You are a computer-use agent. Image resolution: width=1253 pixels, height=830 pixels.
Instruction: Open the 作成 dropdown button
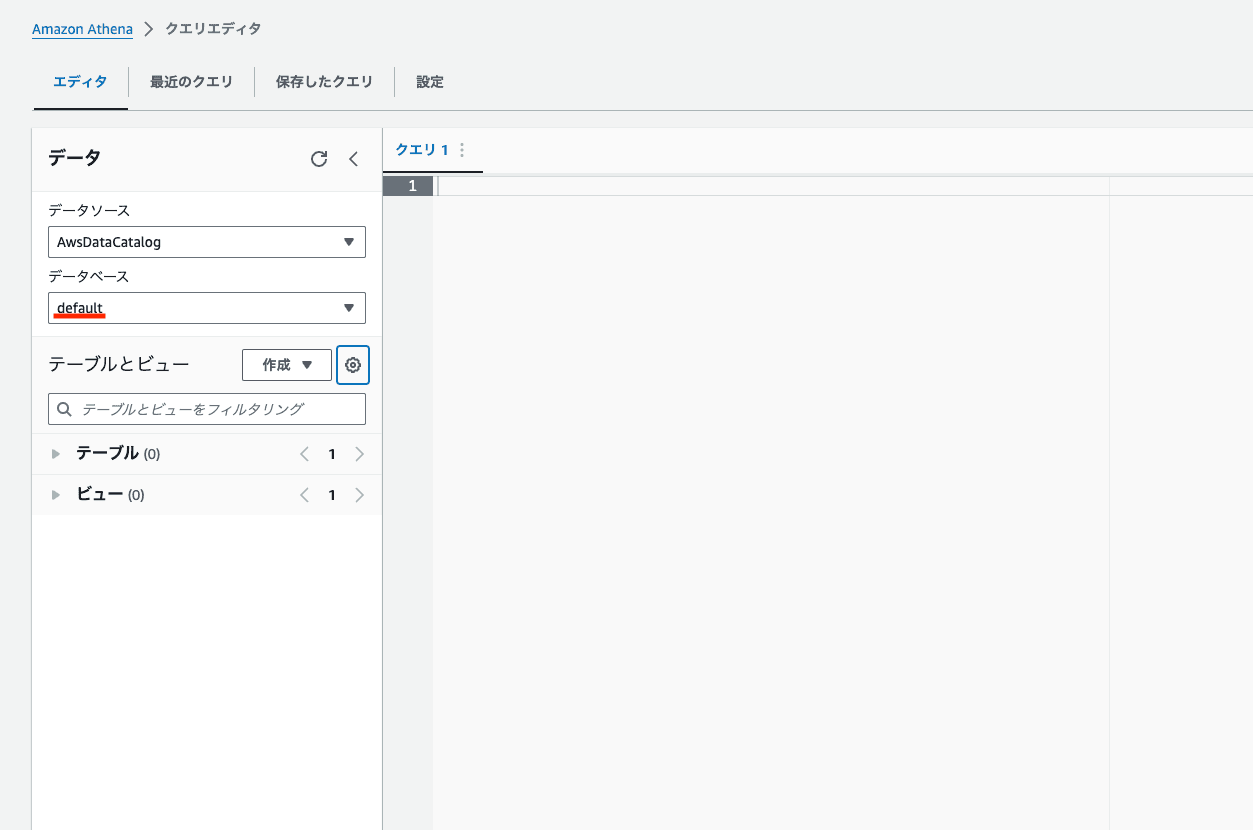pyautogui.click(x=287, y=365)
